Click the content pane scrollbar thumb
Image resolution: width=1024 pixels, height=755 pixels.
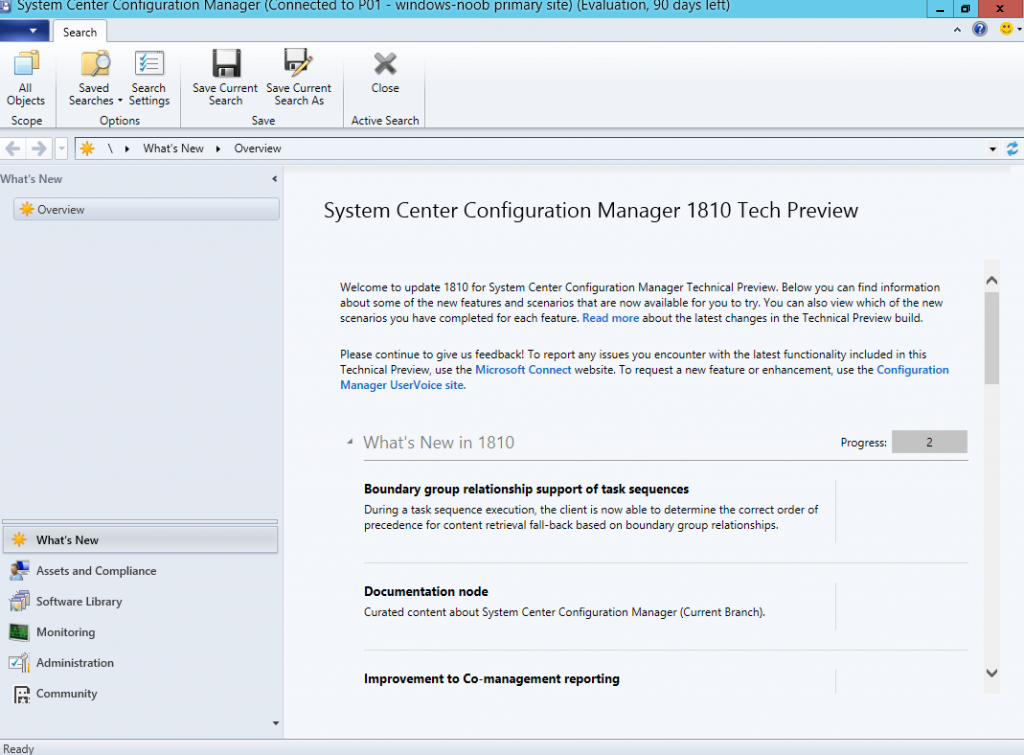click(x=991, y=338)
